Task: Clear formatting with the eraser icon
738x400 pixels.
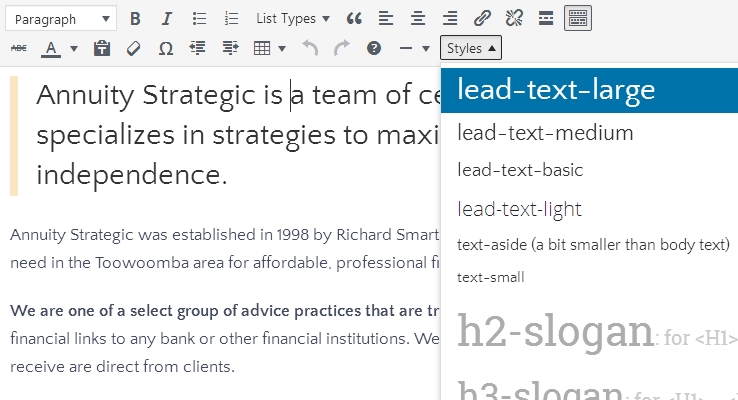Action: [x=134, y=48]
